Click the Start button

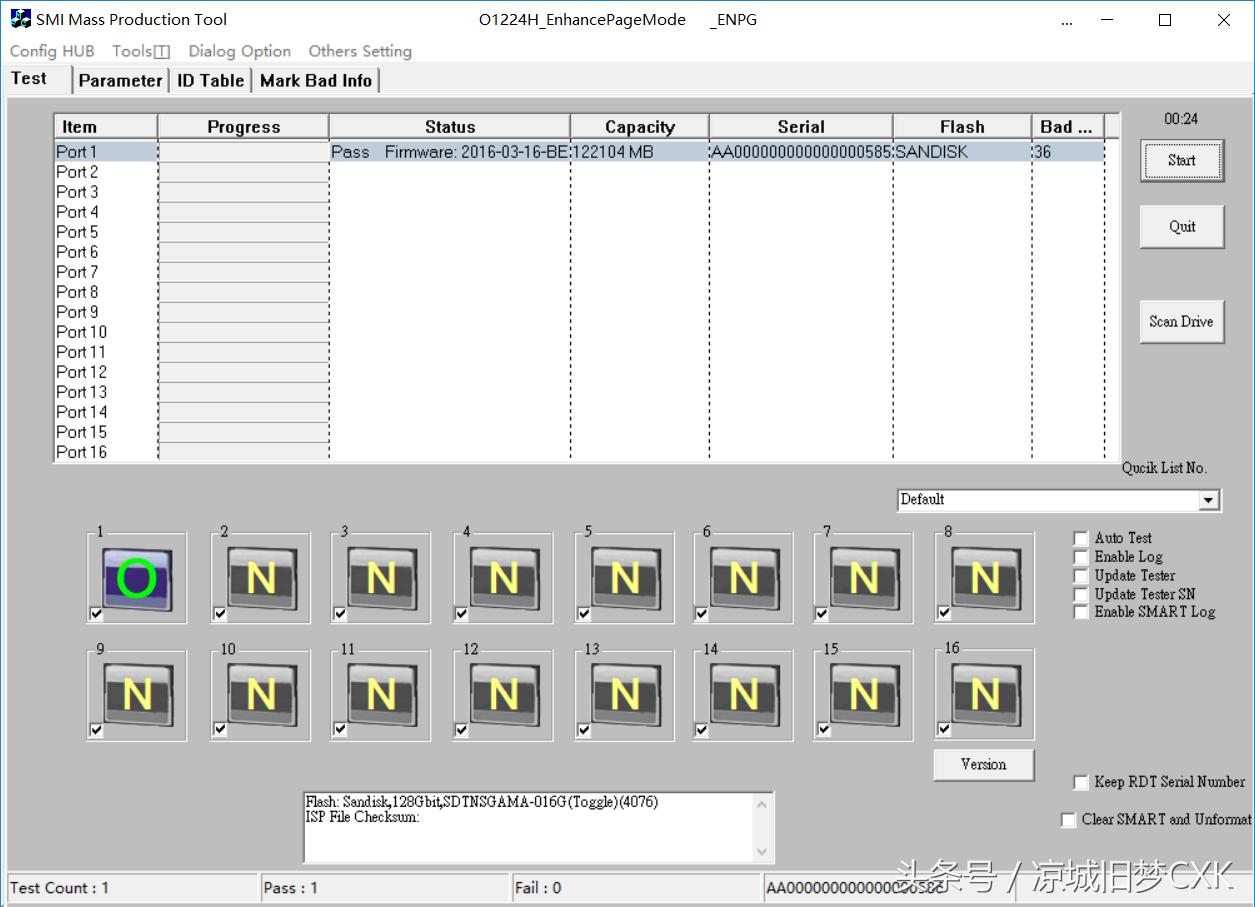point(1182,160)
